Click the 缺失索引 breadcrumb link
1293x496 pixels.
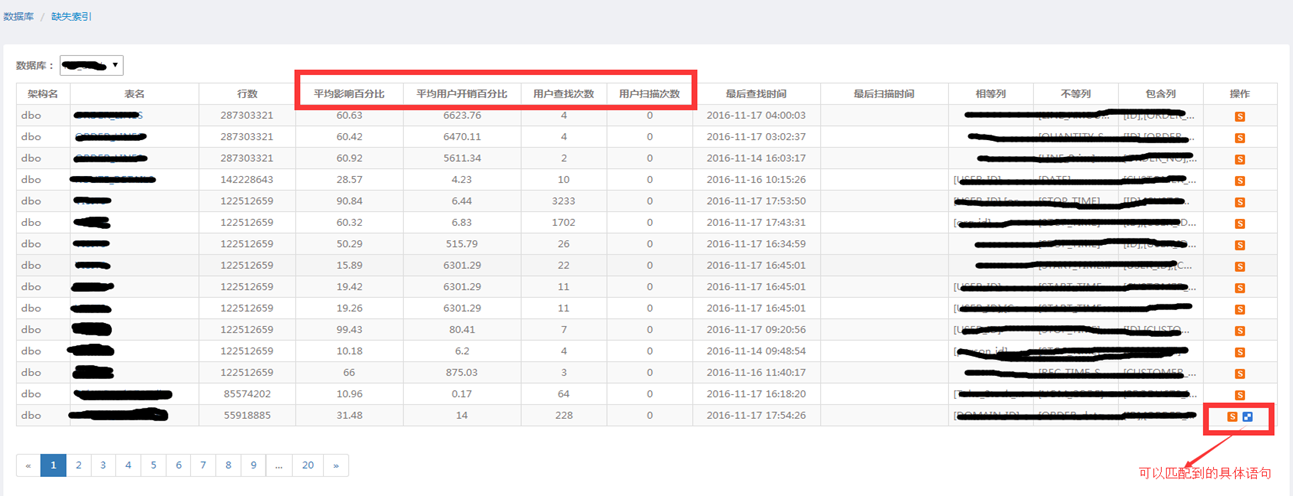pyautogui.click(x=72, y=17)
